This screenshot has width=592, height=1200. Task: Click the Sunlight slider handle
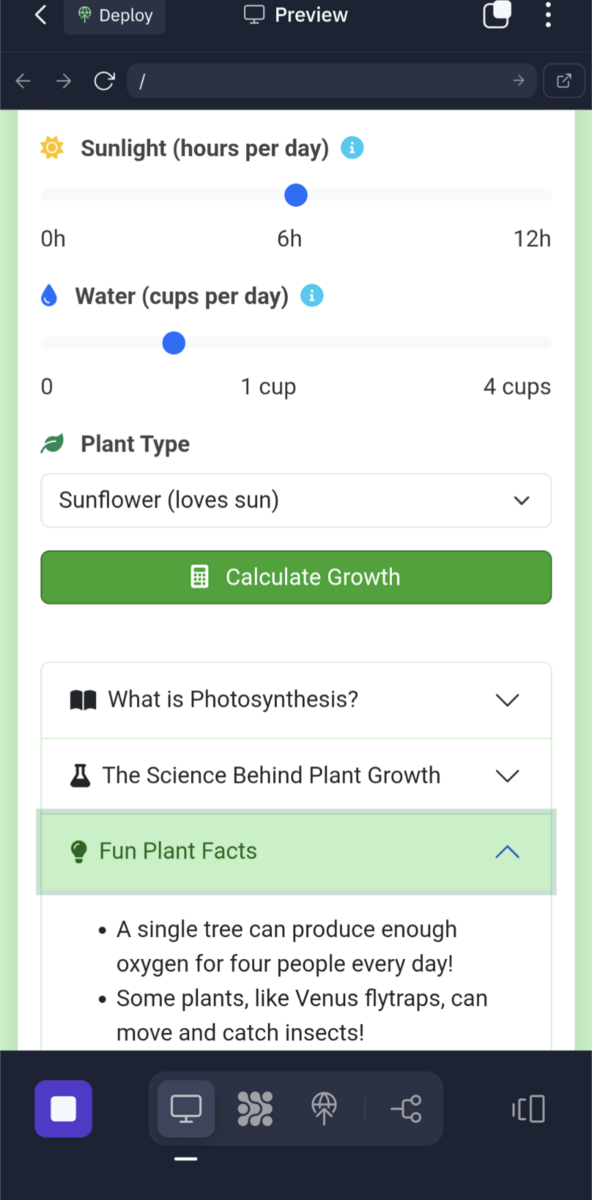[x=295, y=195]
